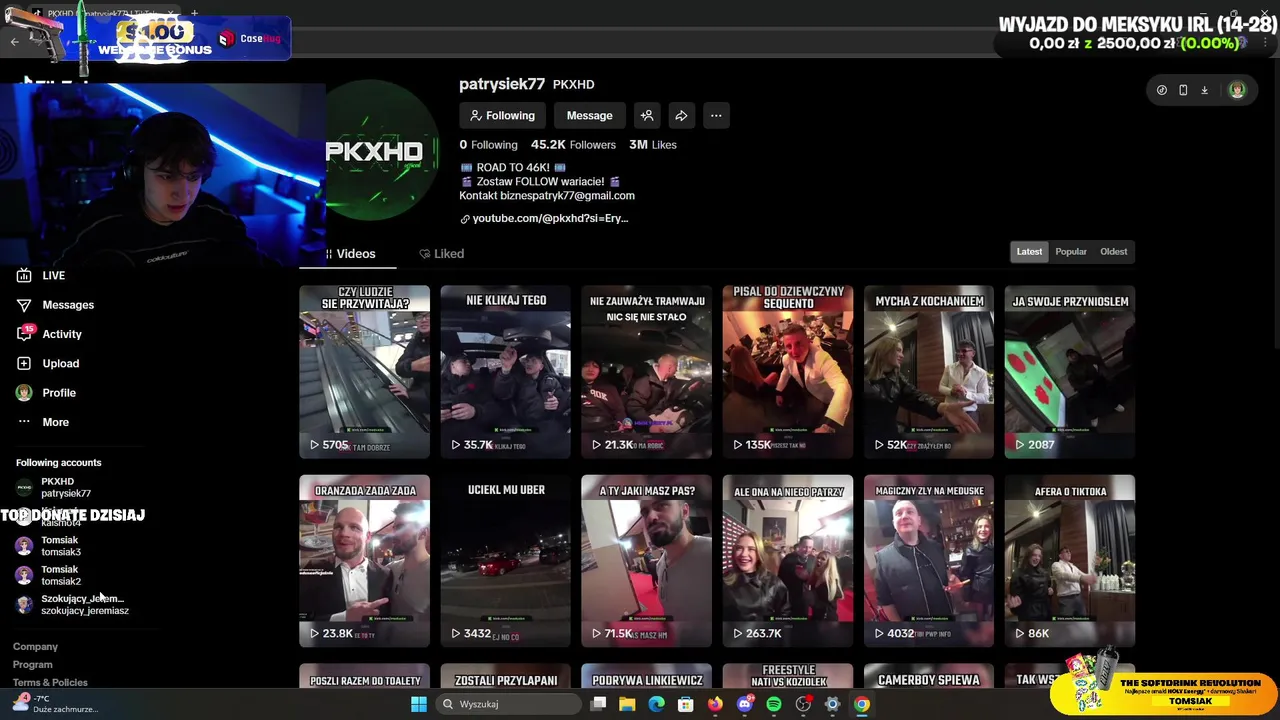Open video 'UCIEKL MU UBER'
The height and width of the screenshot is (720, 1280).
(505, 561)
